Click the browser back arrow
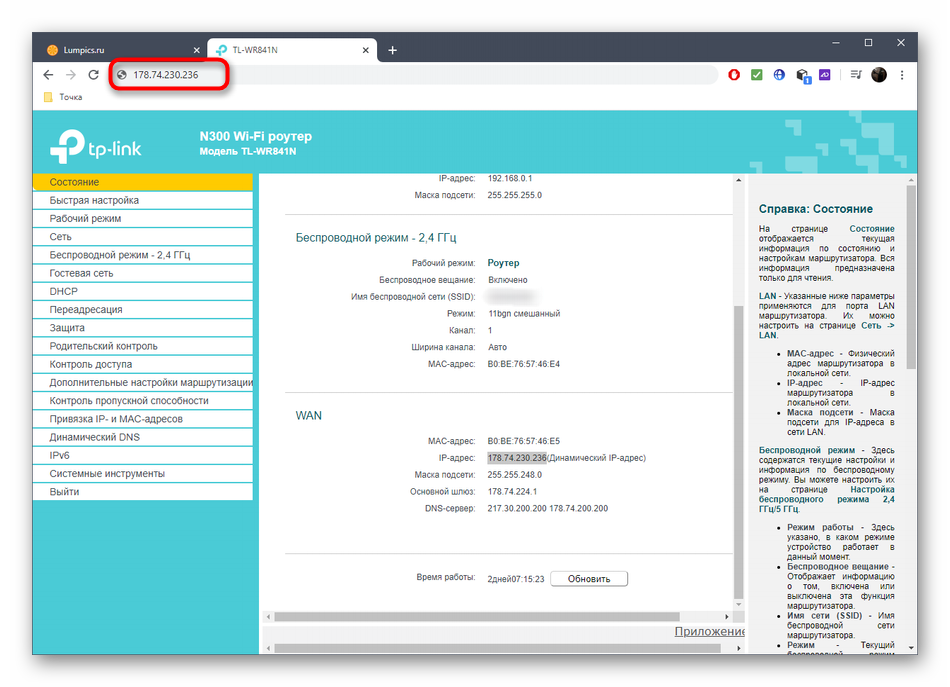 [x=48, y=75]
